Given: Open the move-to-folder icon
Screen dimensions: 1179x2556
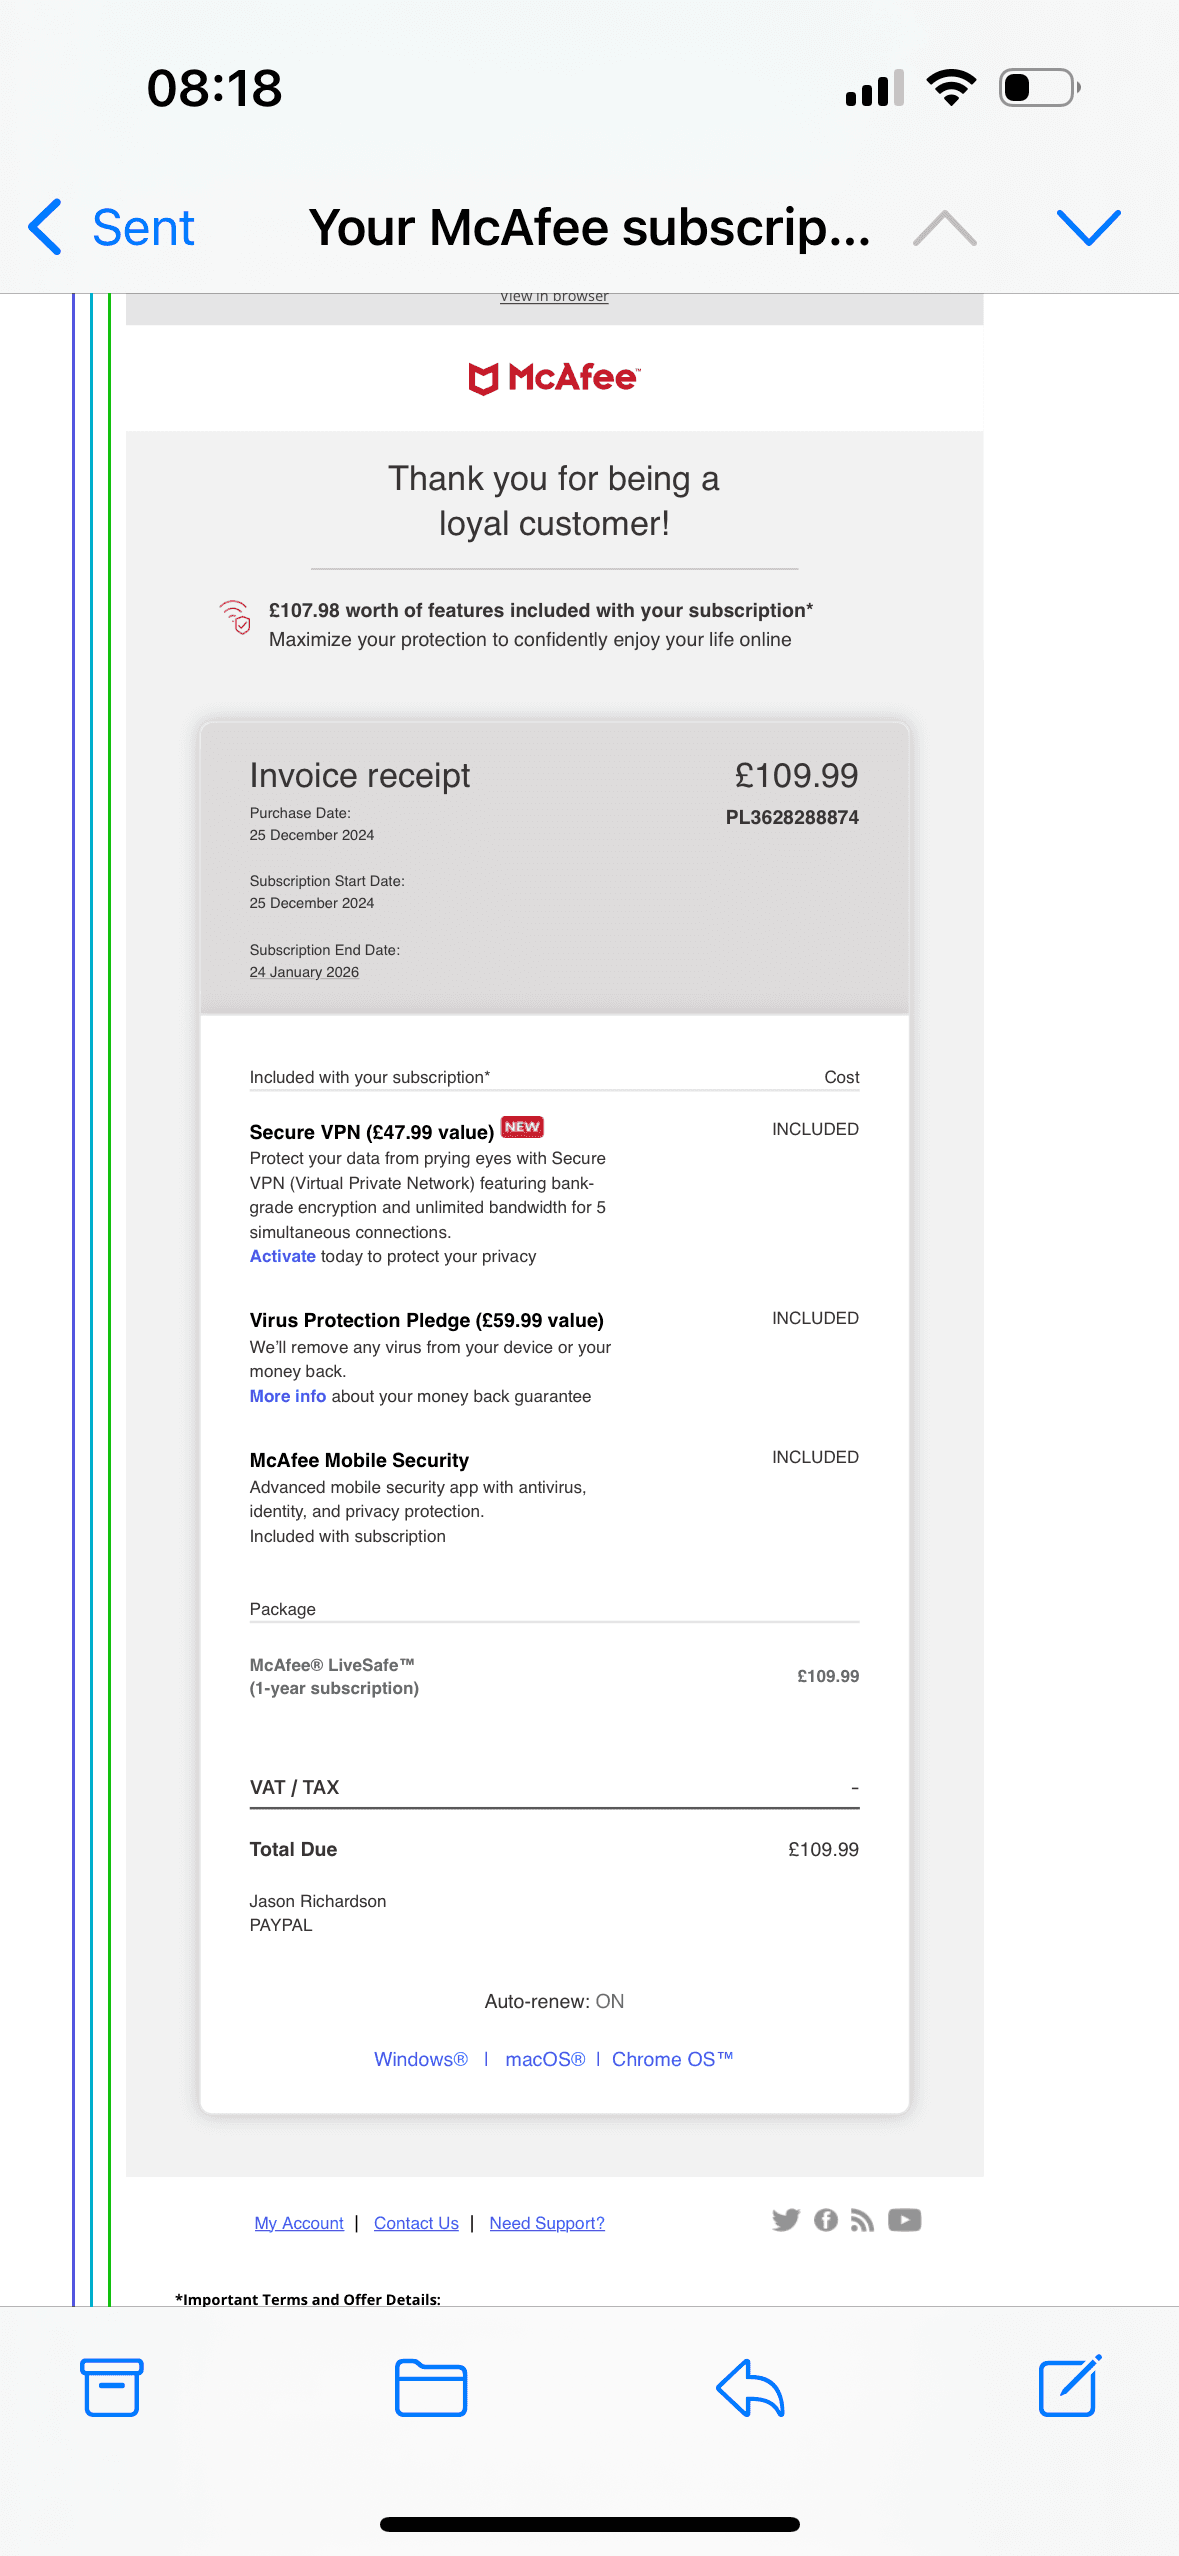Looking at the screenshot, I should [x=430, y=2387].
